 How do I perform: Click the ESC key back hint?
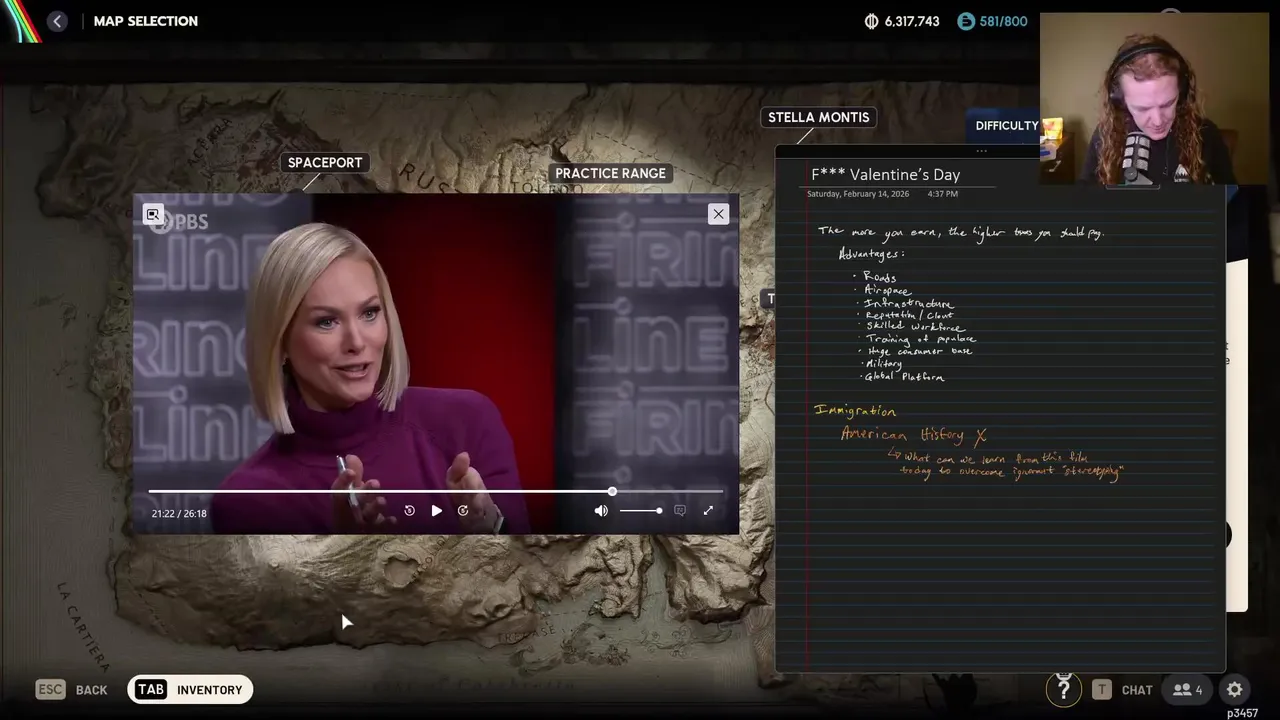51,689
